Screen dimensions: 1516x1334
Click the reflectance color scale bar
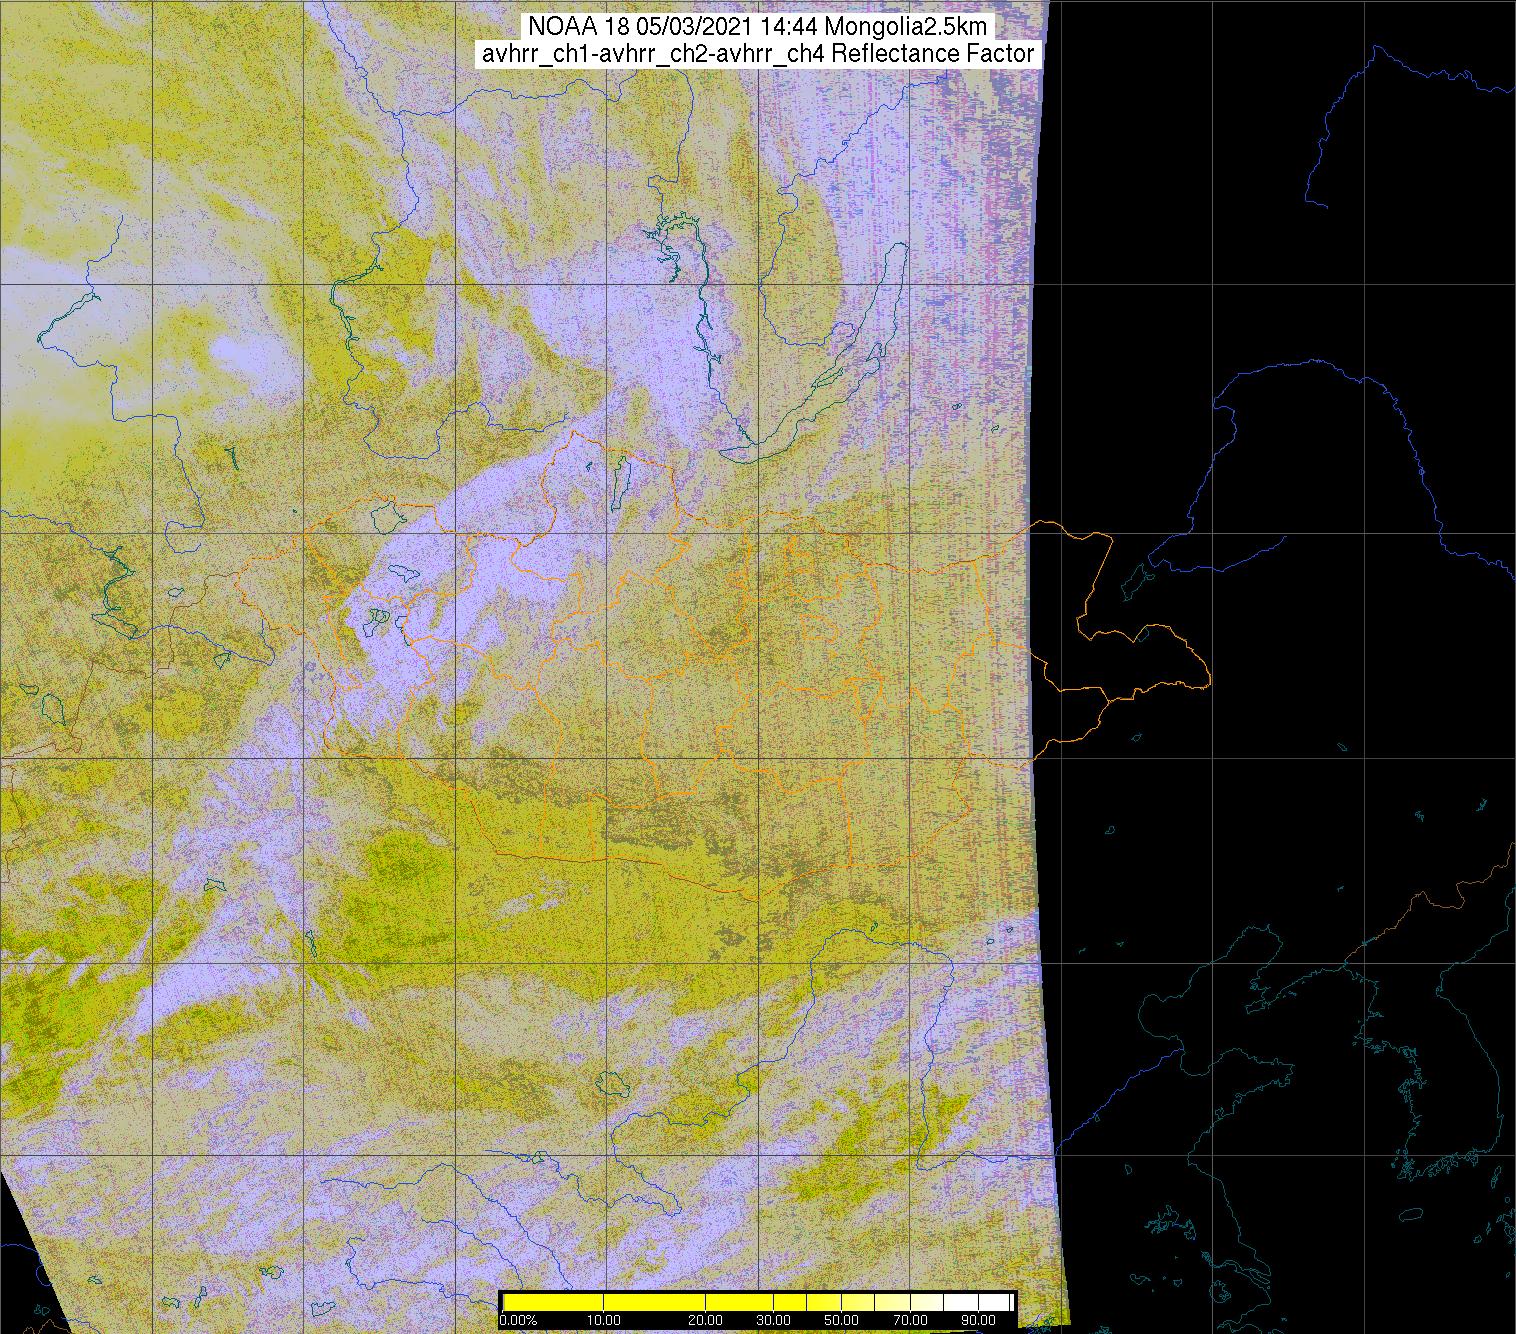[x=758, y=1302]
